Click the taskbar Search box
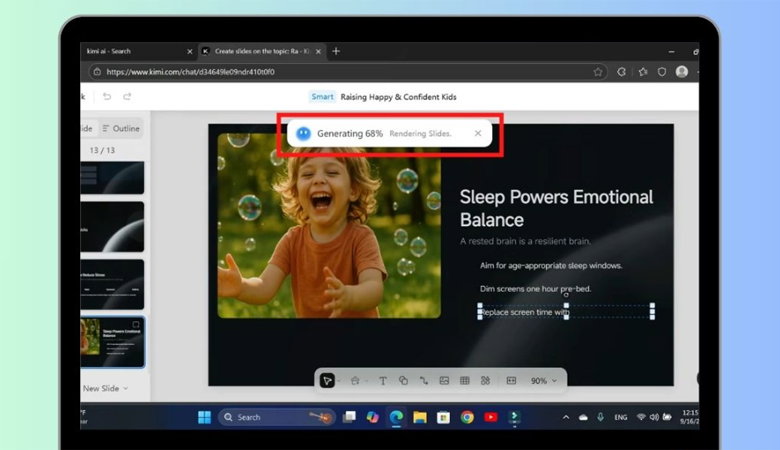Viewport: 780px width, 450px height. (276, 417)
